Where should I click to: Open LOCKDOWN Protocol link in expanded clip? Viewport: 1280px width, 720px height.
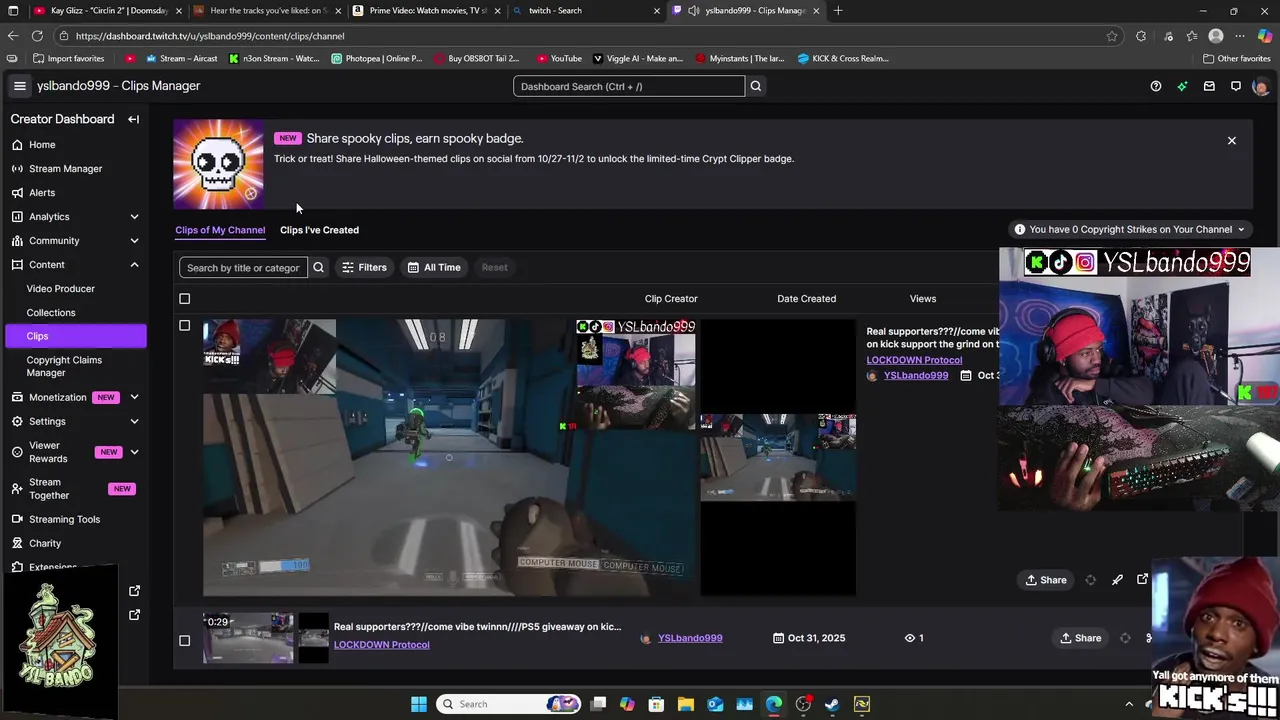[914, 360]
